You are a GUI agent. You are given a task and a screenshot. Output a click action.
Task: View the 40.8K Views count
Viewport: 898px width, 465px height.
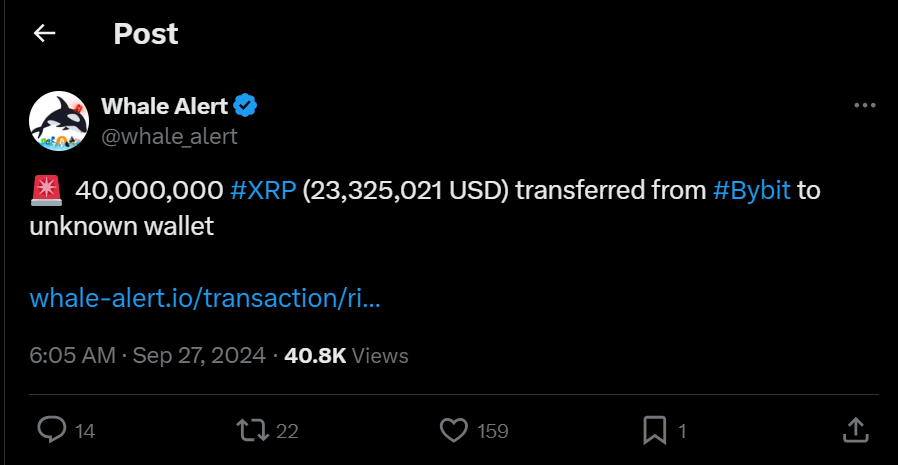346,355
